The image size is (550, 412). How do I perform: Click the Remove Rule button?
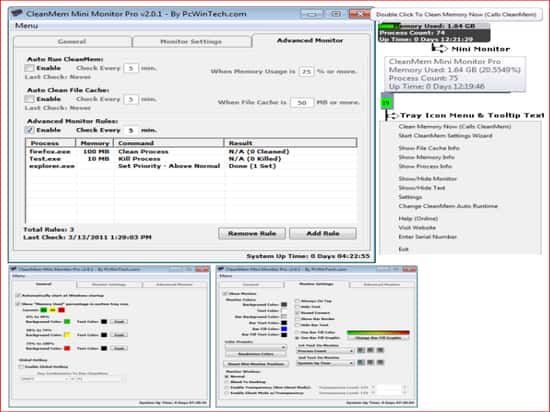252,234
